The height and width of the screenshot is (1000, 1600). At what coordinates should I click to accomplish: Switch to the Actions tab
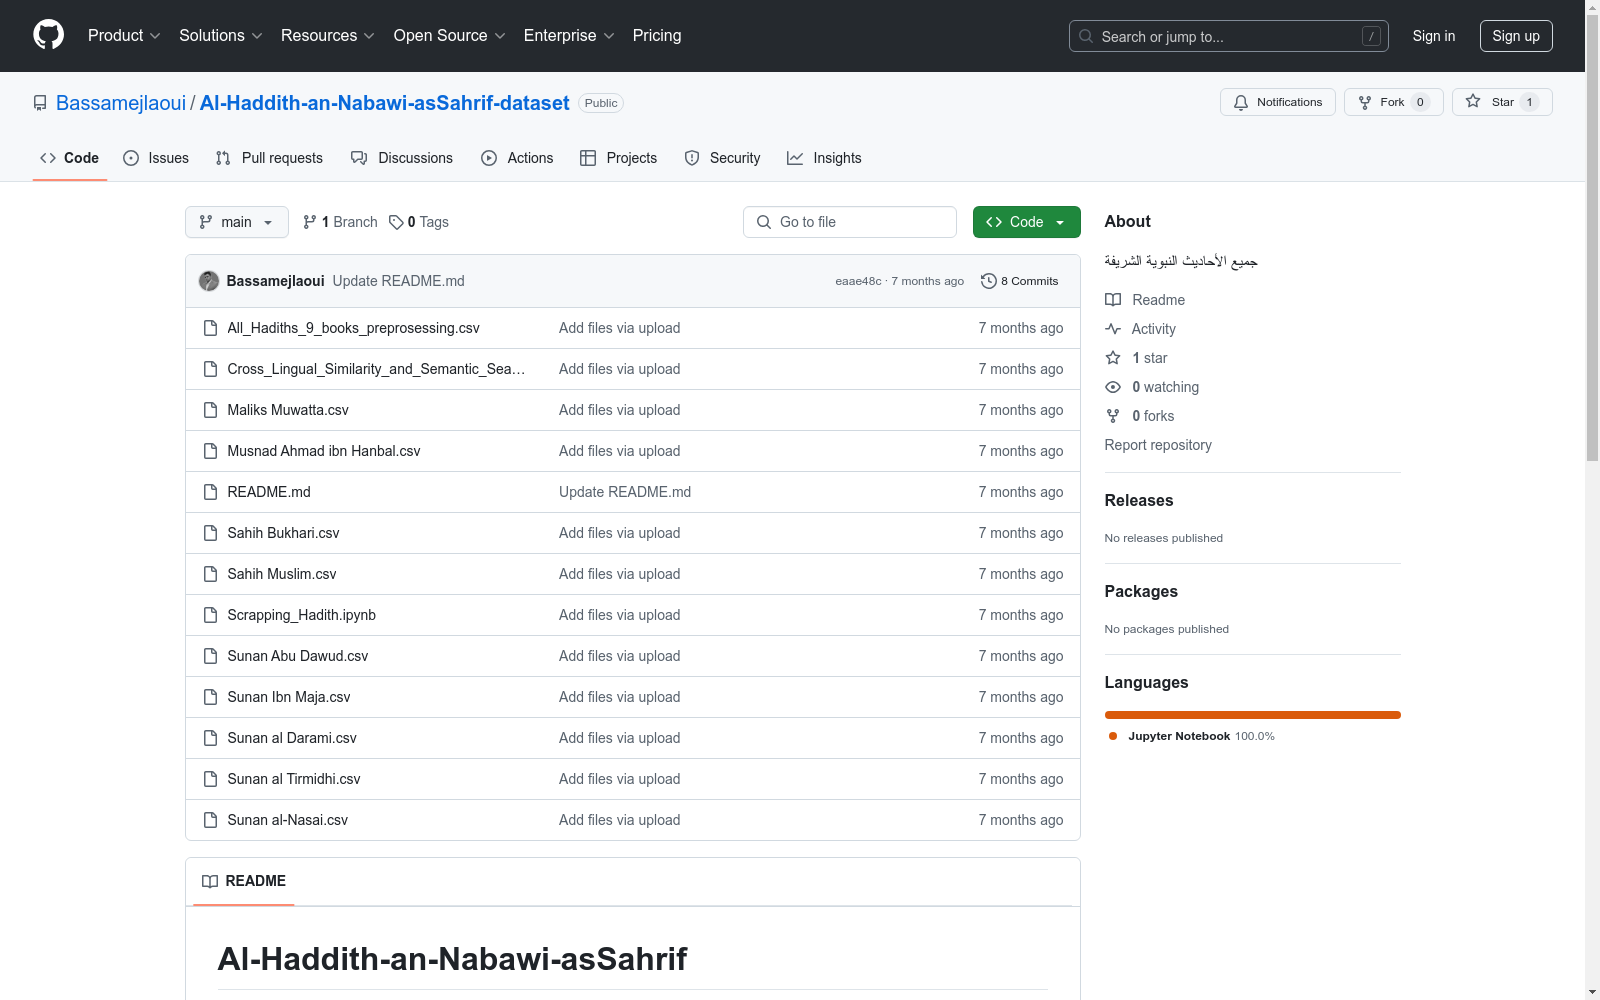pos(517,158)
